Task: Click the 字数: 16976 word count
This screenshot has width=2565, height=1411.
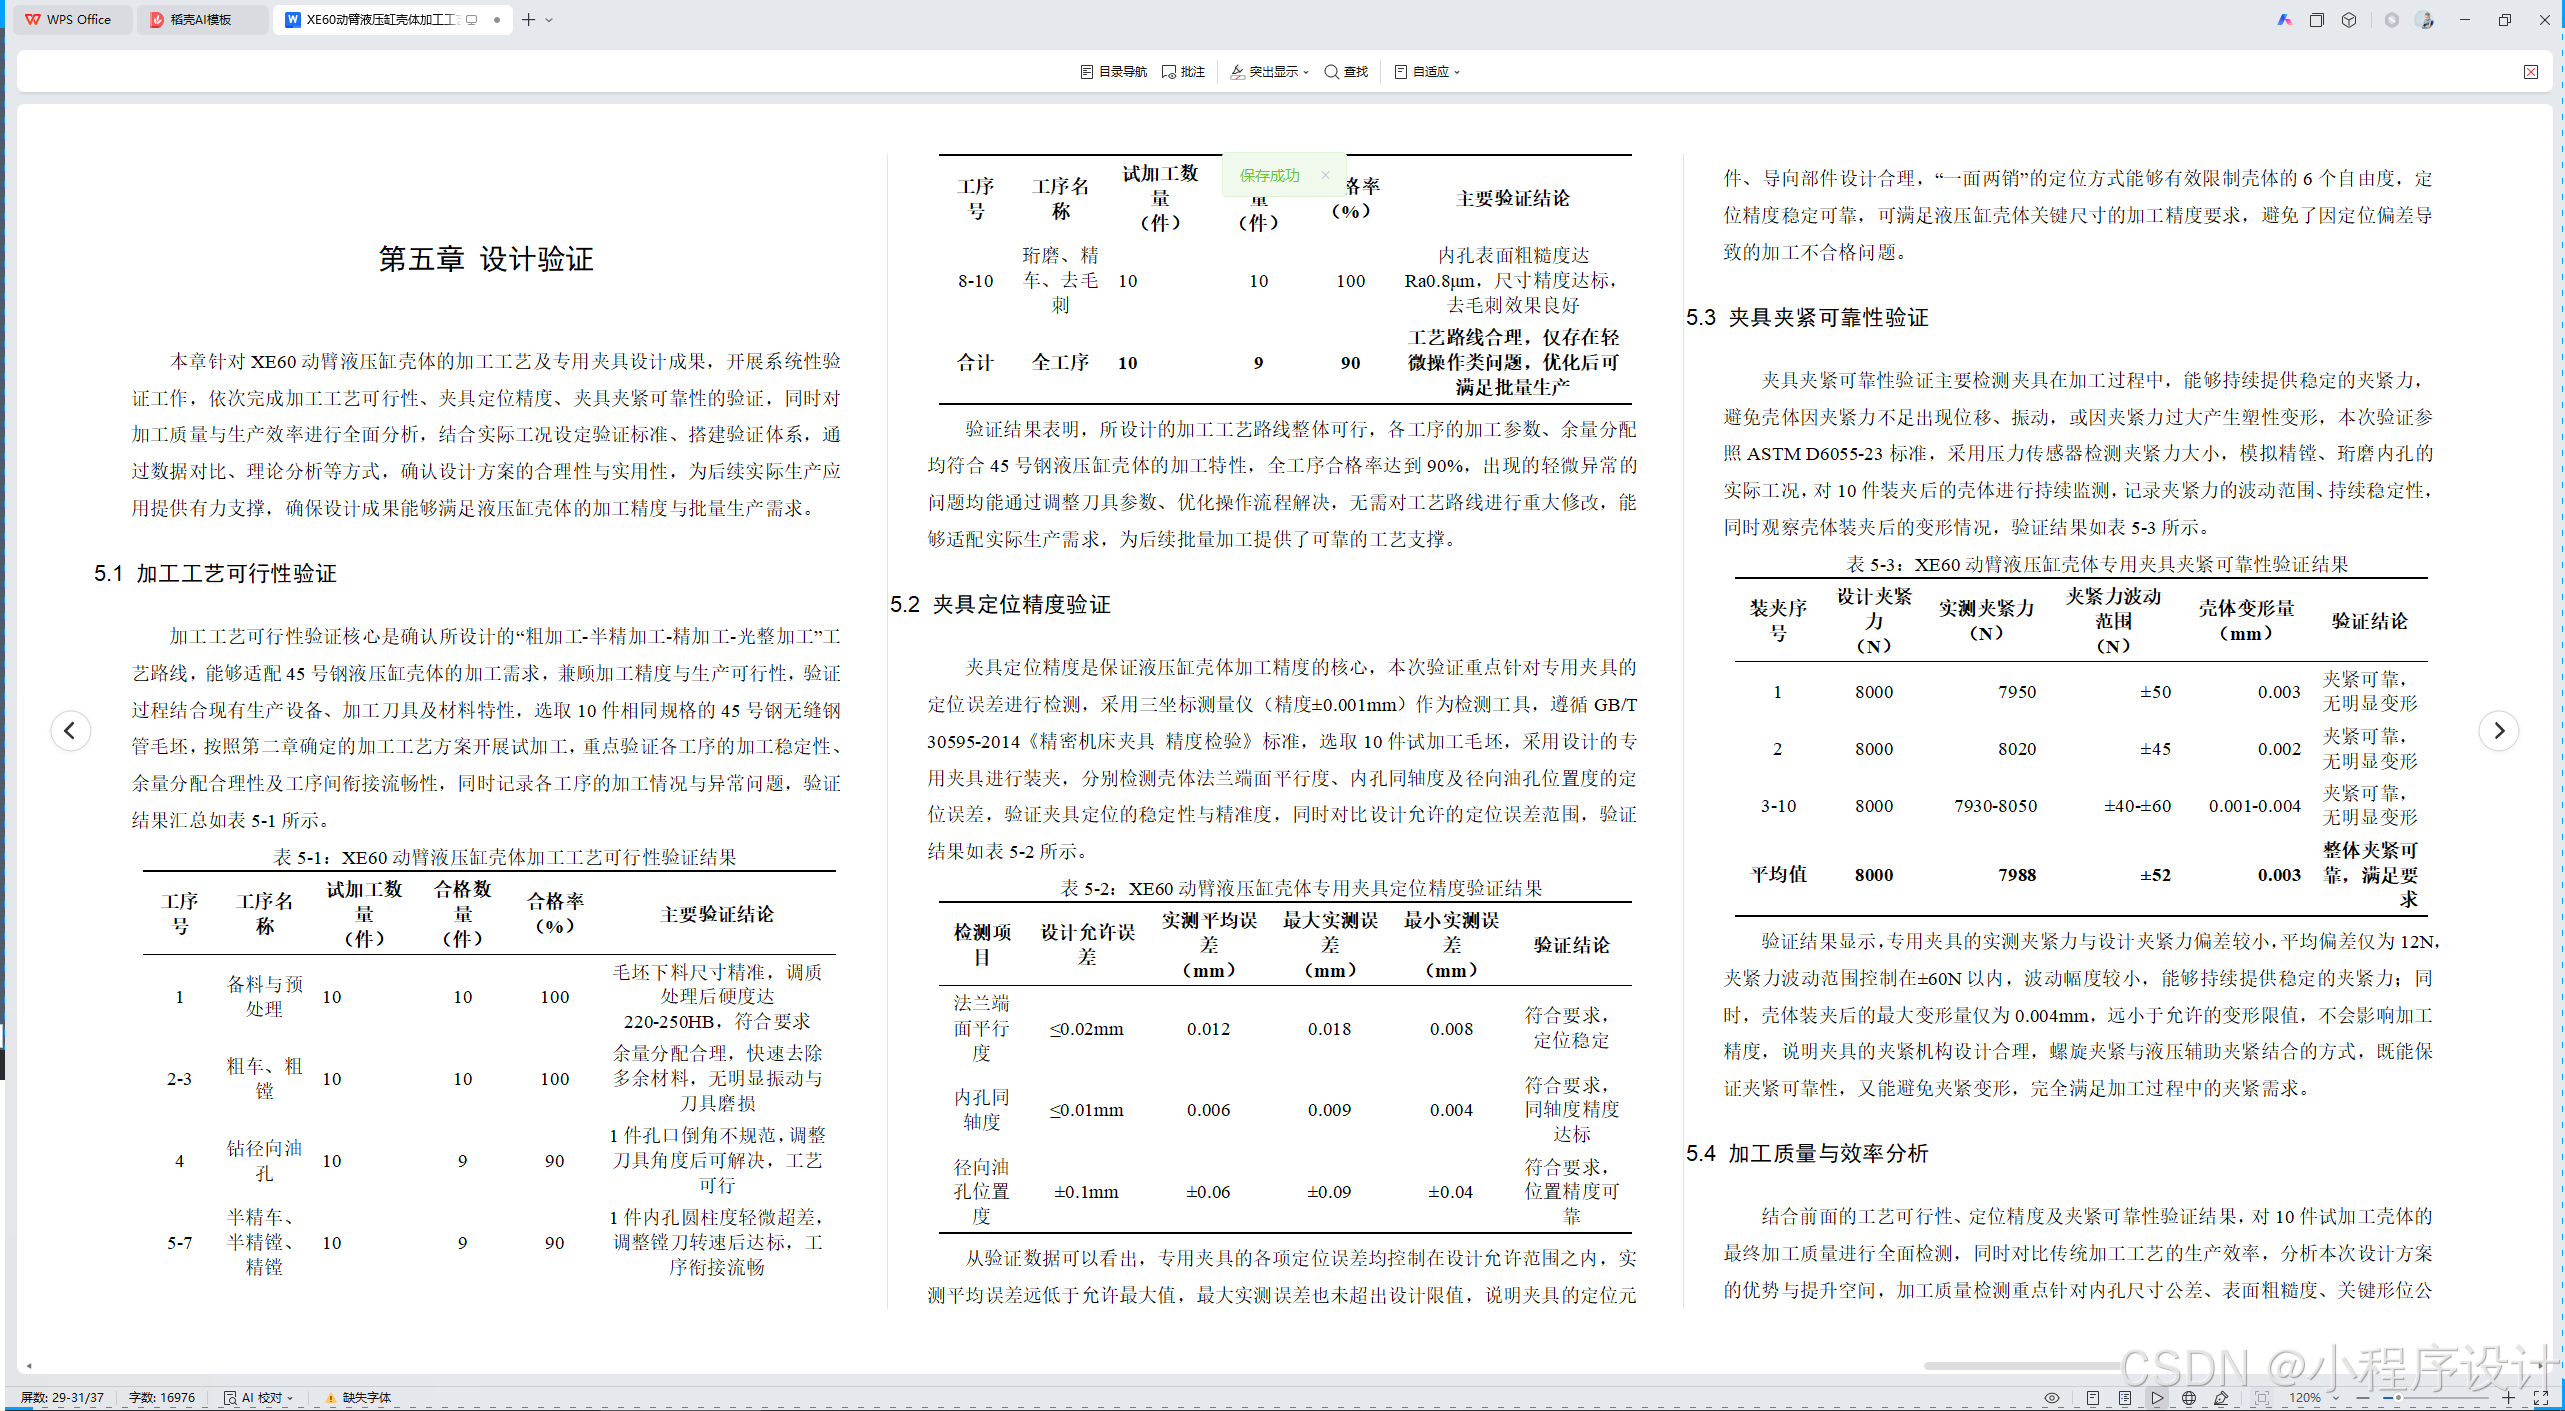Action: (161, 1398)
